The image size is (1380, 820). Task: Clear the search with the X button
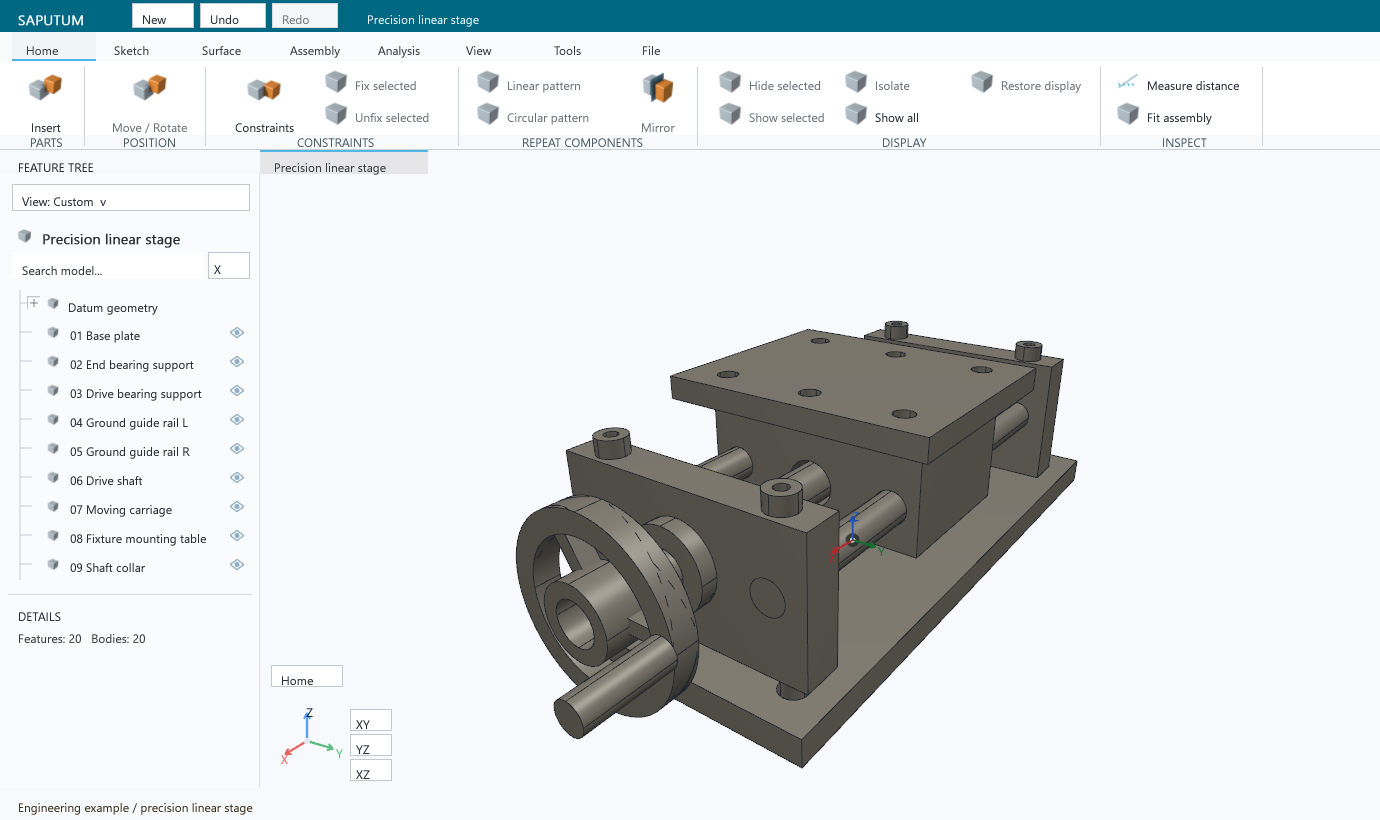click(x=229, y=266)
